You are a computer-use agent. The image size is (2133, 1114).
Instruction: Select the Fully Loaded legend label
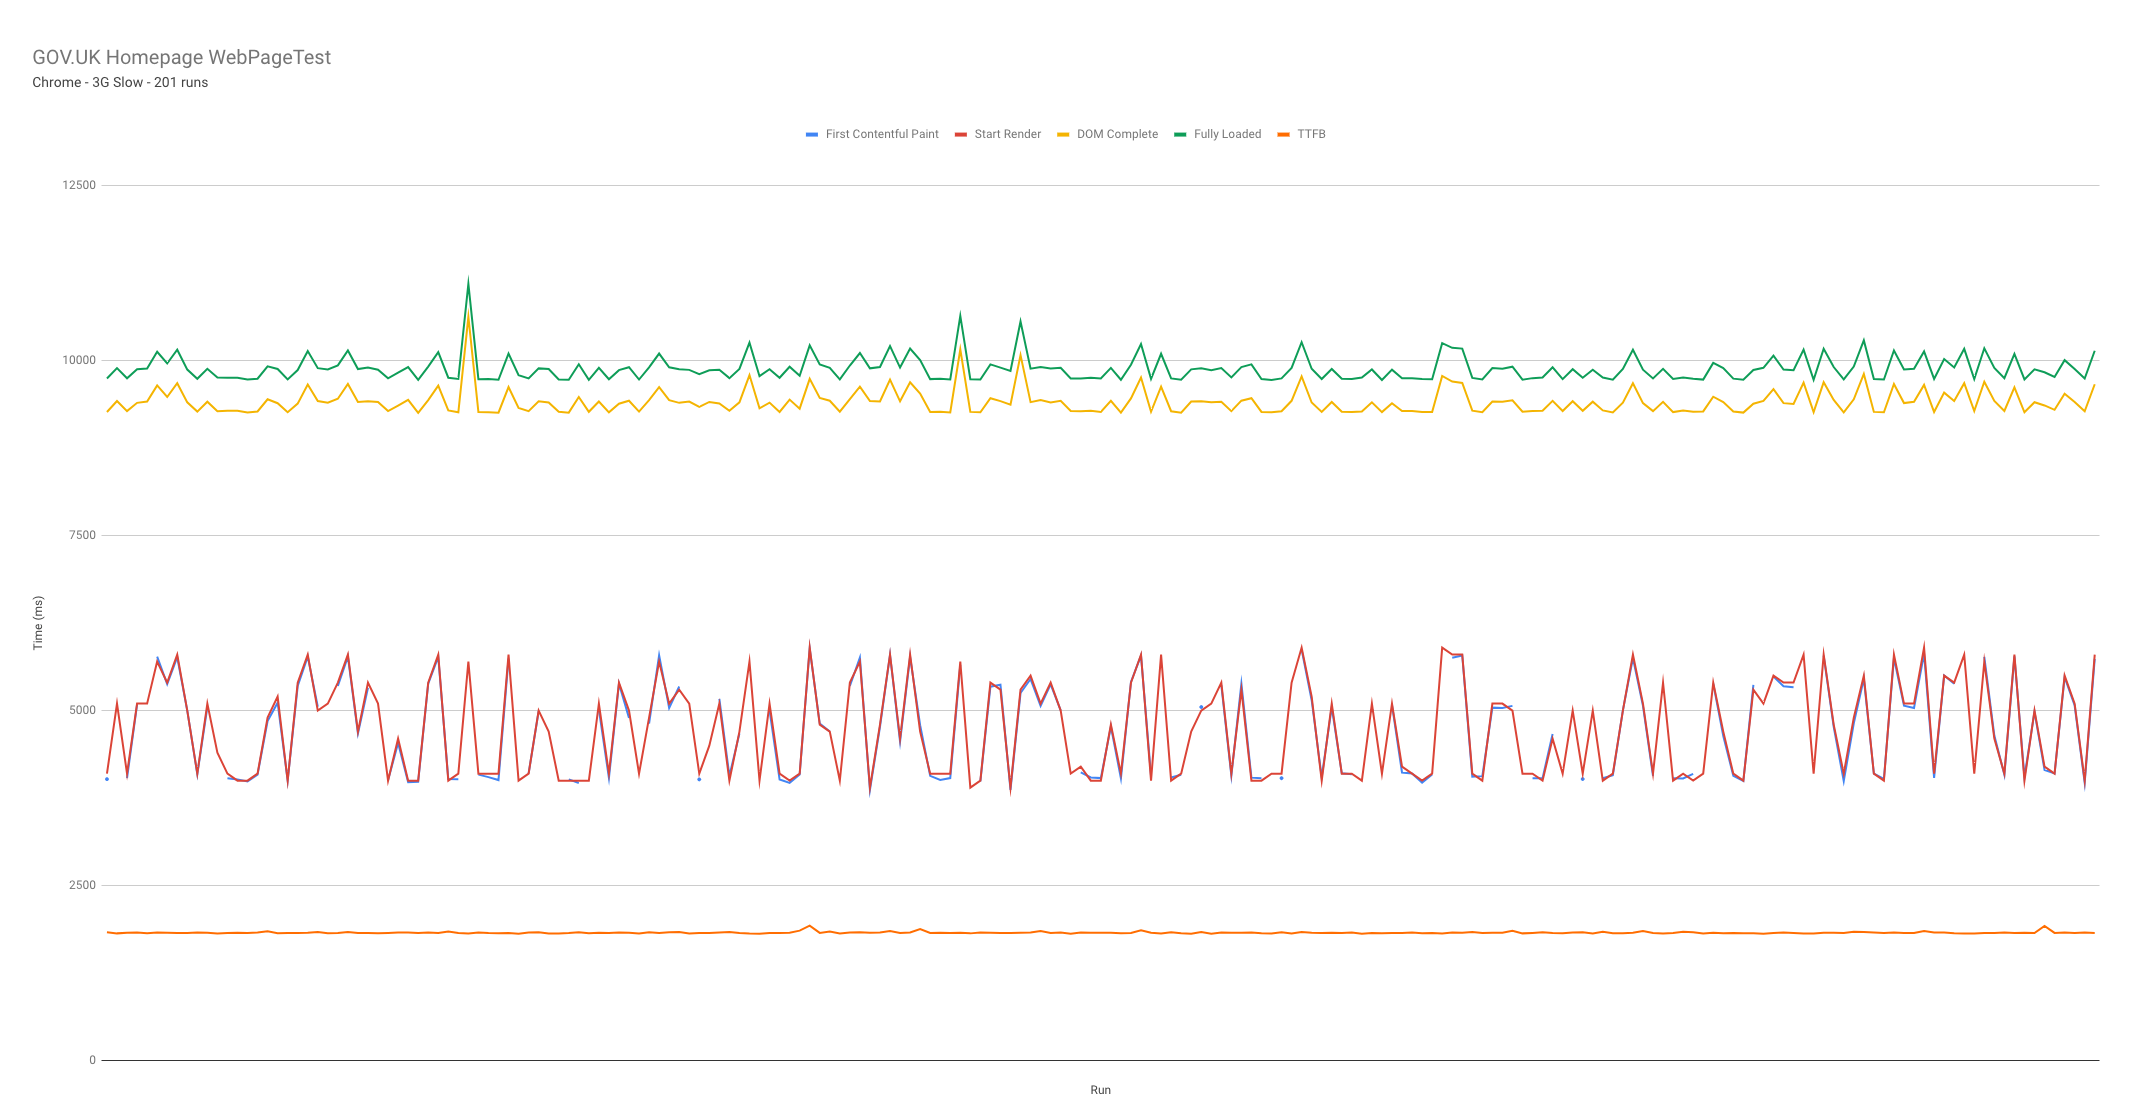1227,134
